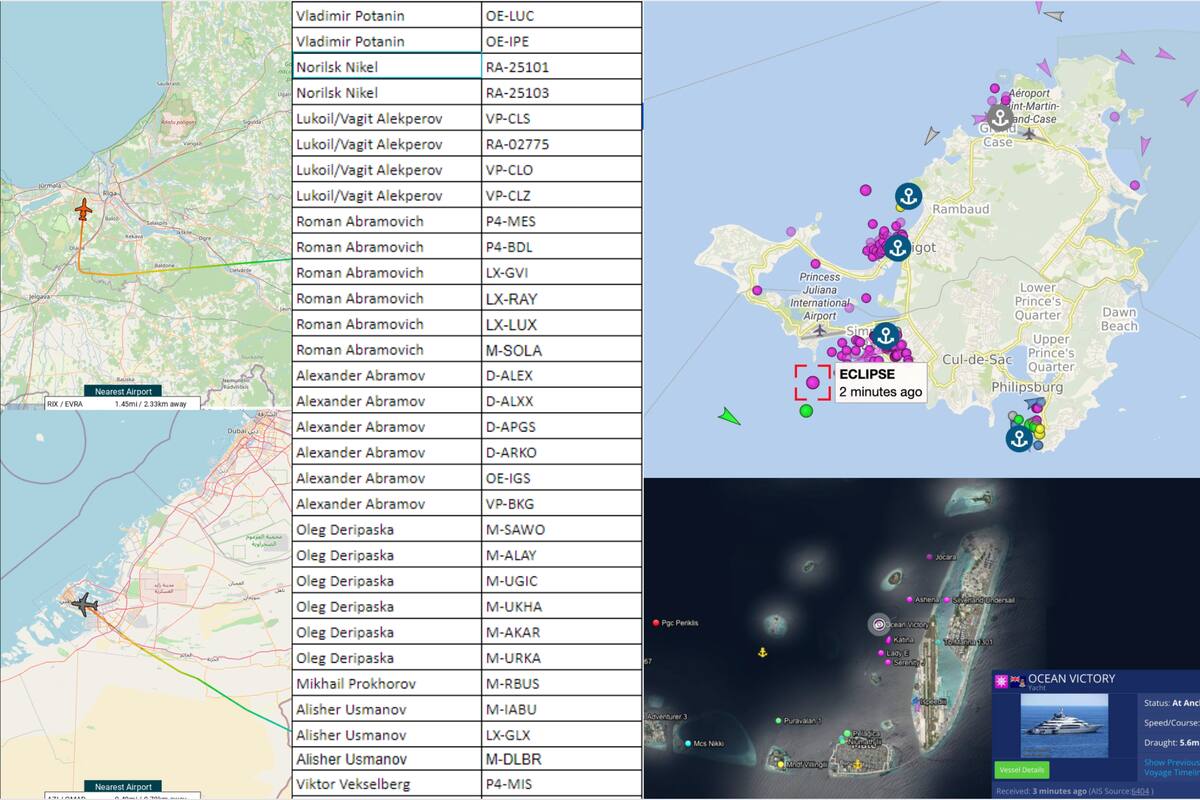Click the green Puravalan 1 vessel marker

pyautogui.click(x=779, y=720)
